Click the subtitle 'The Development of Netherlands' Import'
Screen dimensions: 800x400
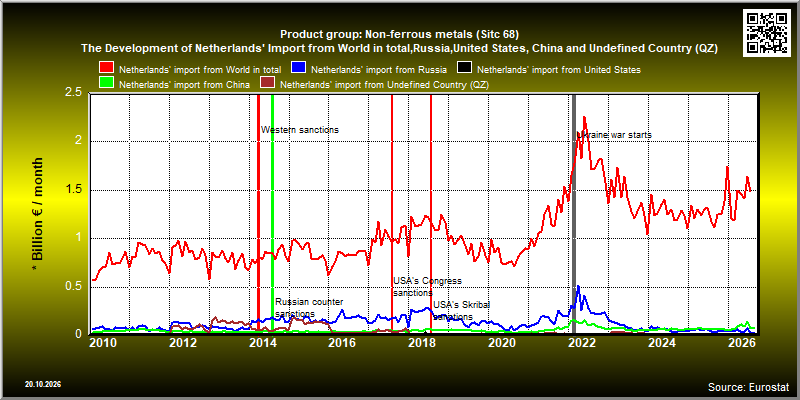tap(189, 49)
